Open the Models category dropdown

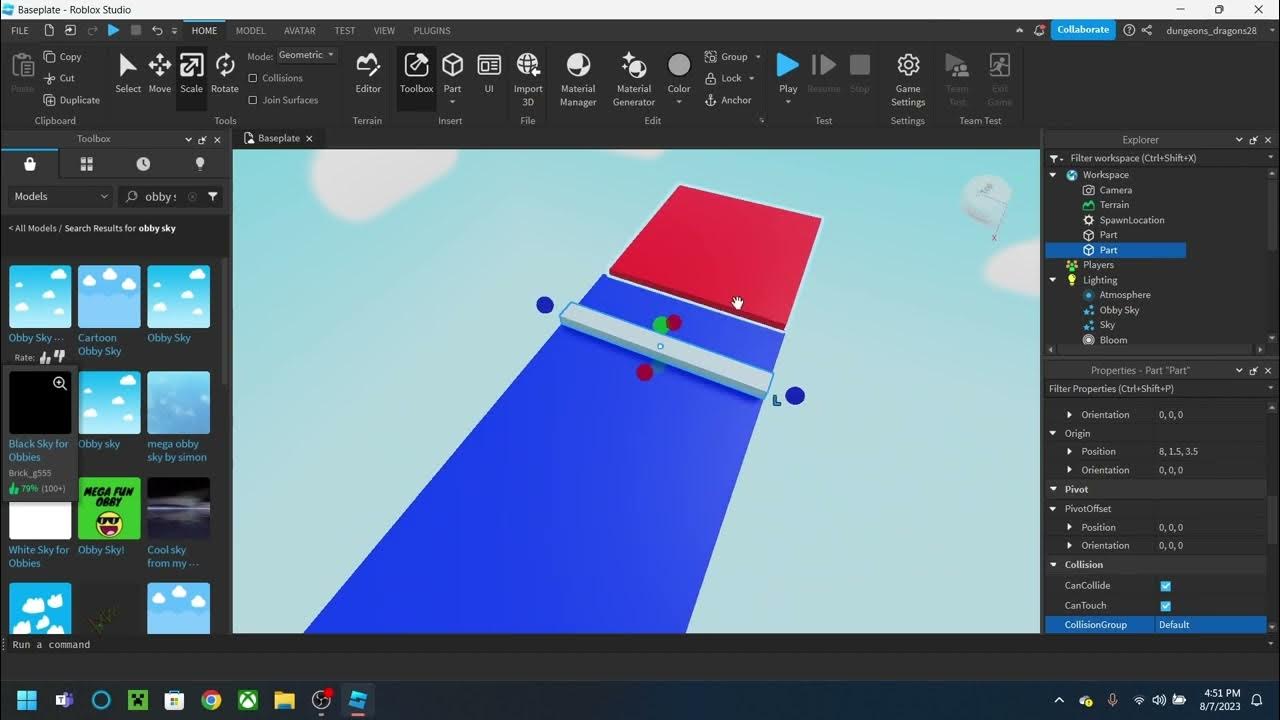pyautogui.click(x=60, y=197)
